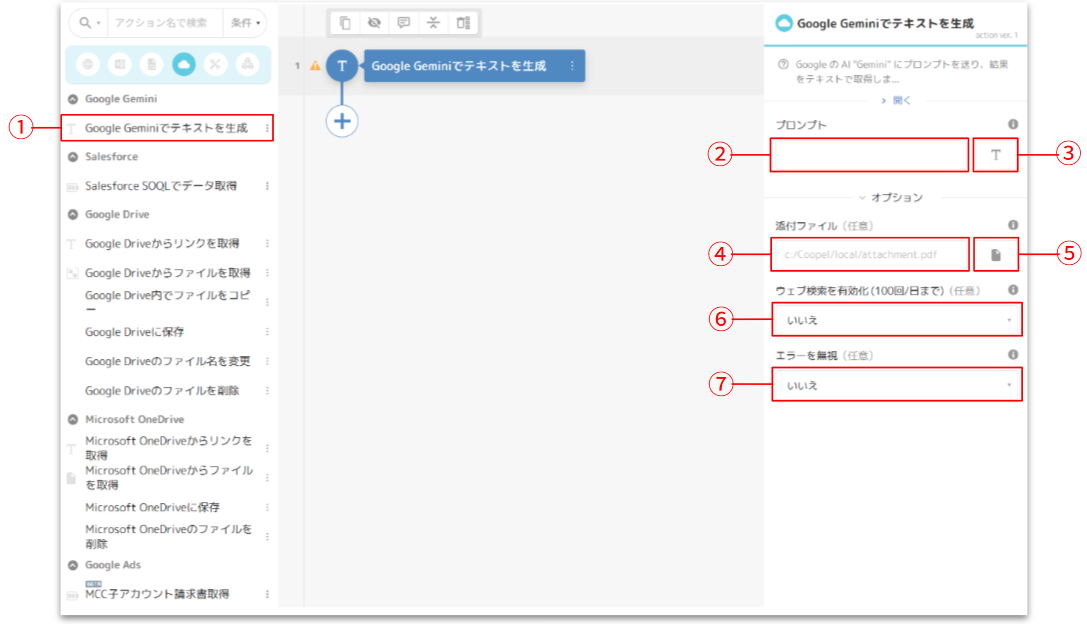1087x624 pixels.
Task: Click the comment speech-bubble toolbar icon
Action: click(x=403, y=23)
